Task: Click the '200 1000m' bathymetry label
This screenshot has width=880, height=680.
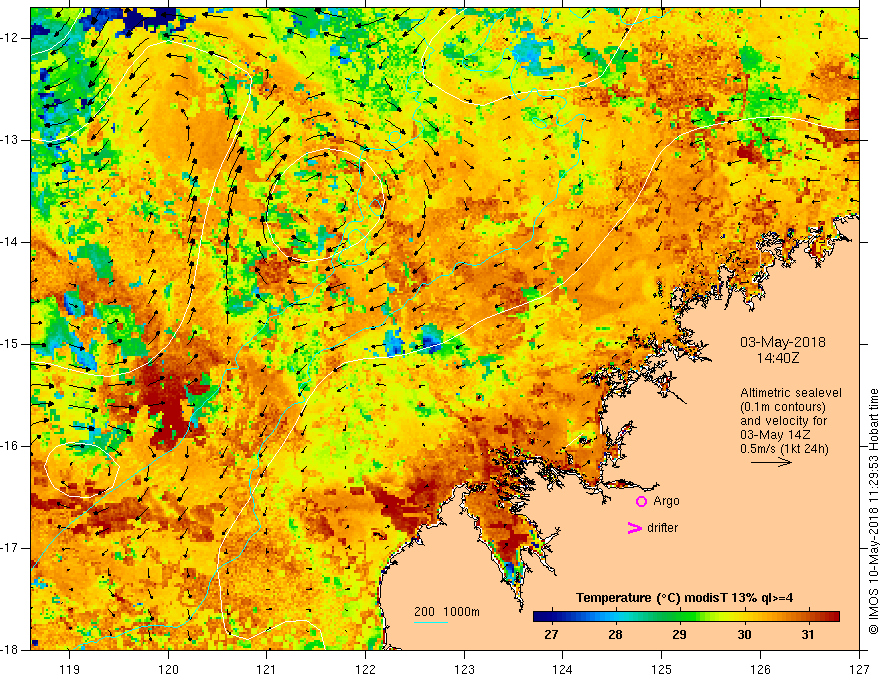Action: click(447, 612)
